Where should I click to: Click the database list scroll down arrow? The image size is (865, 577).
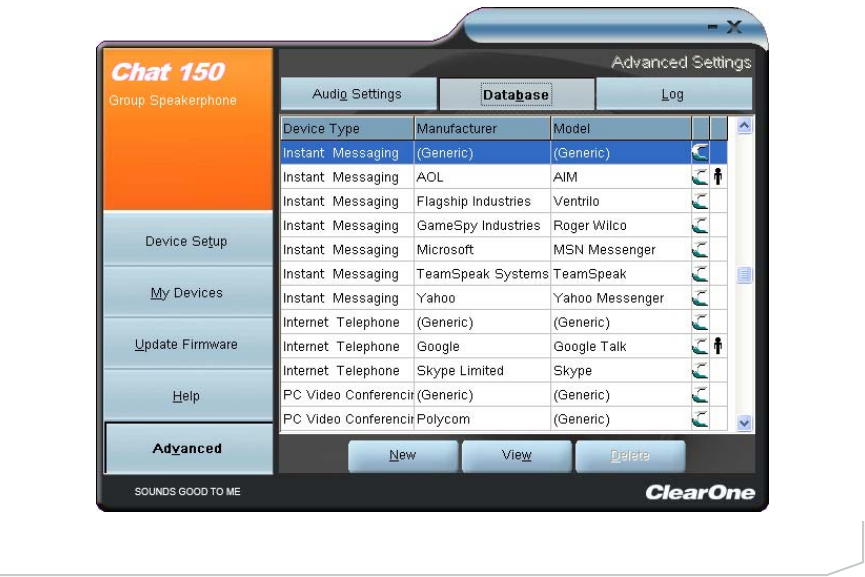pos(744,423)
